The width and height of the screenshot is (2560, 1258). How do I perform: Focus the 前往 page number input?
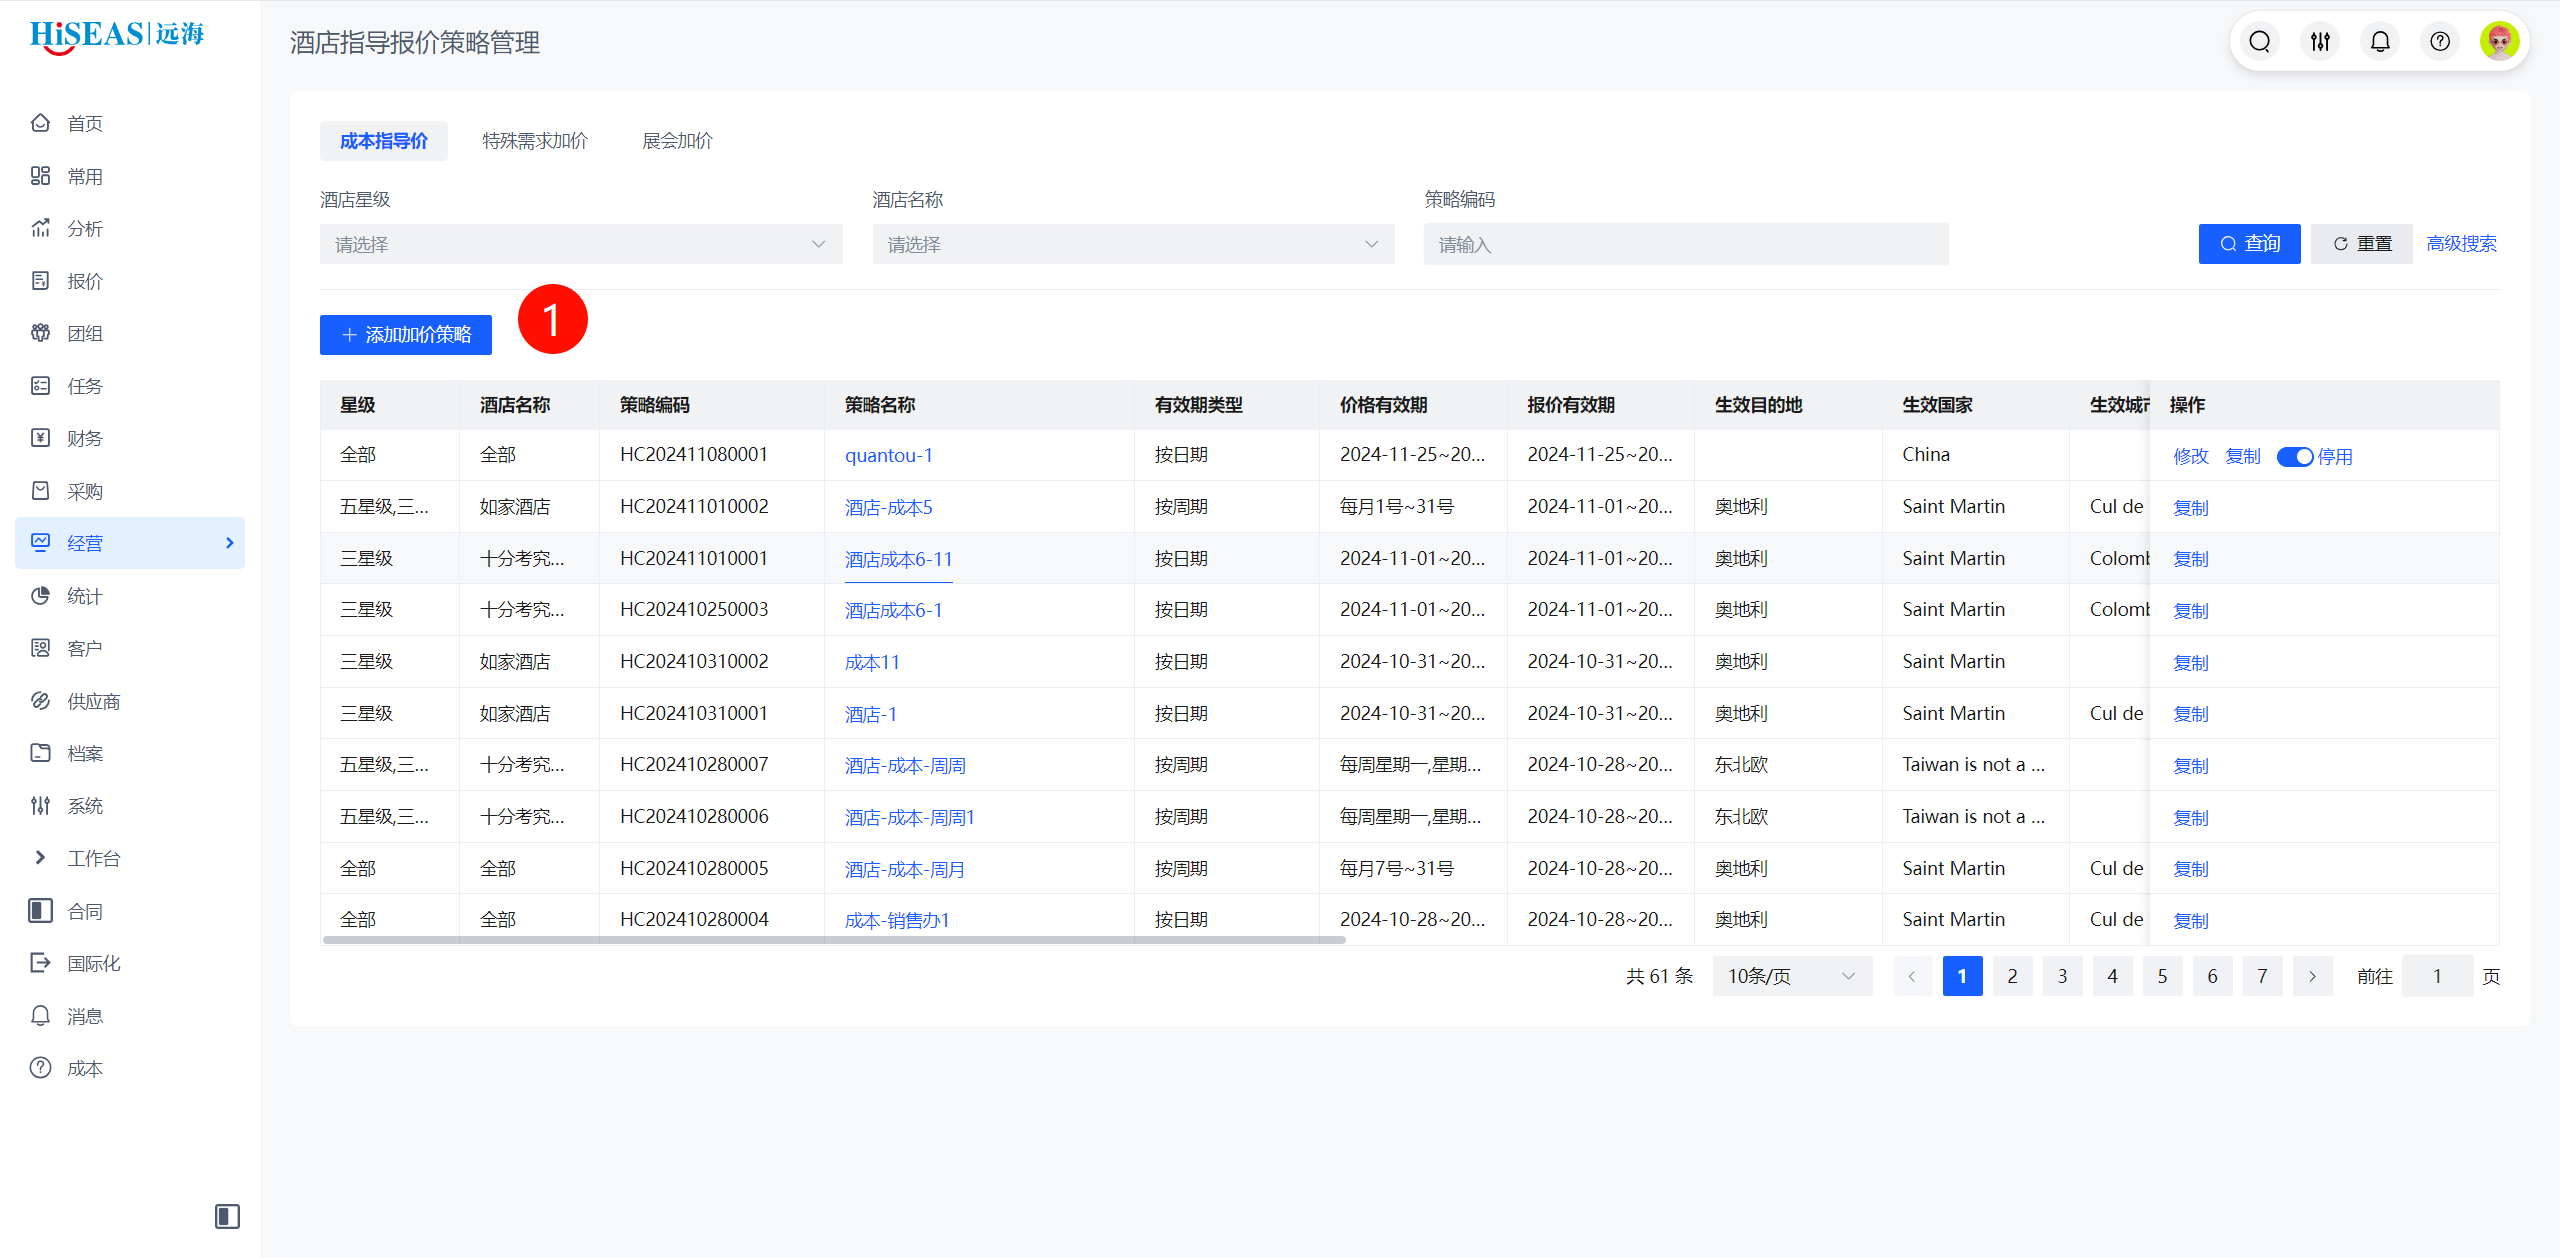pos(2437,976)
